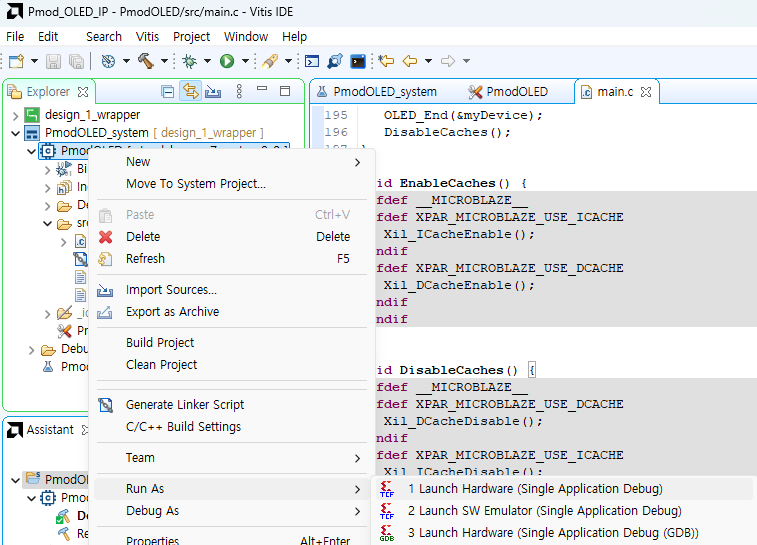757x545 pixels.
Task: Click the Forward navigation arrow icon
Action: coord(448,61)
